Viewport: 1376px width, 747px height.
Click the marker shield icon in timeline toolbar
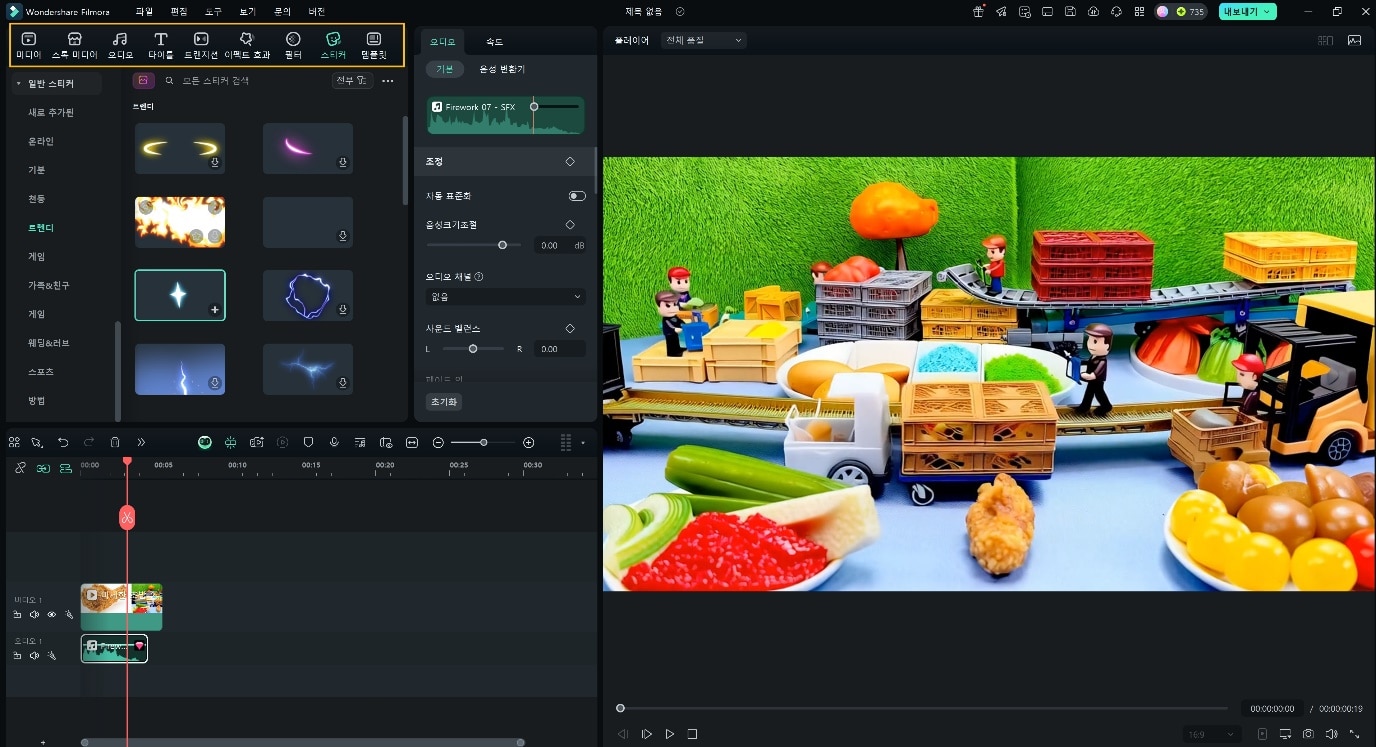[x=308, y=442]
